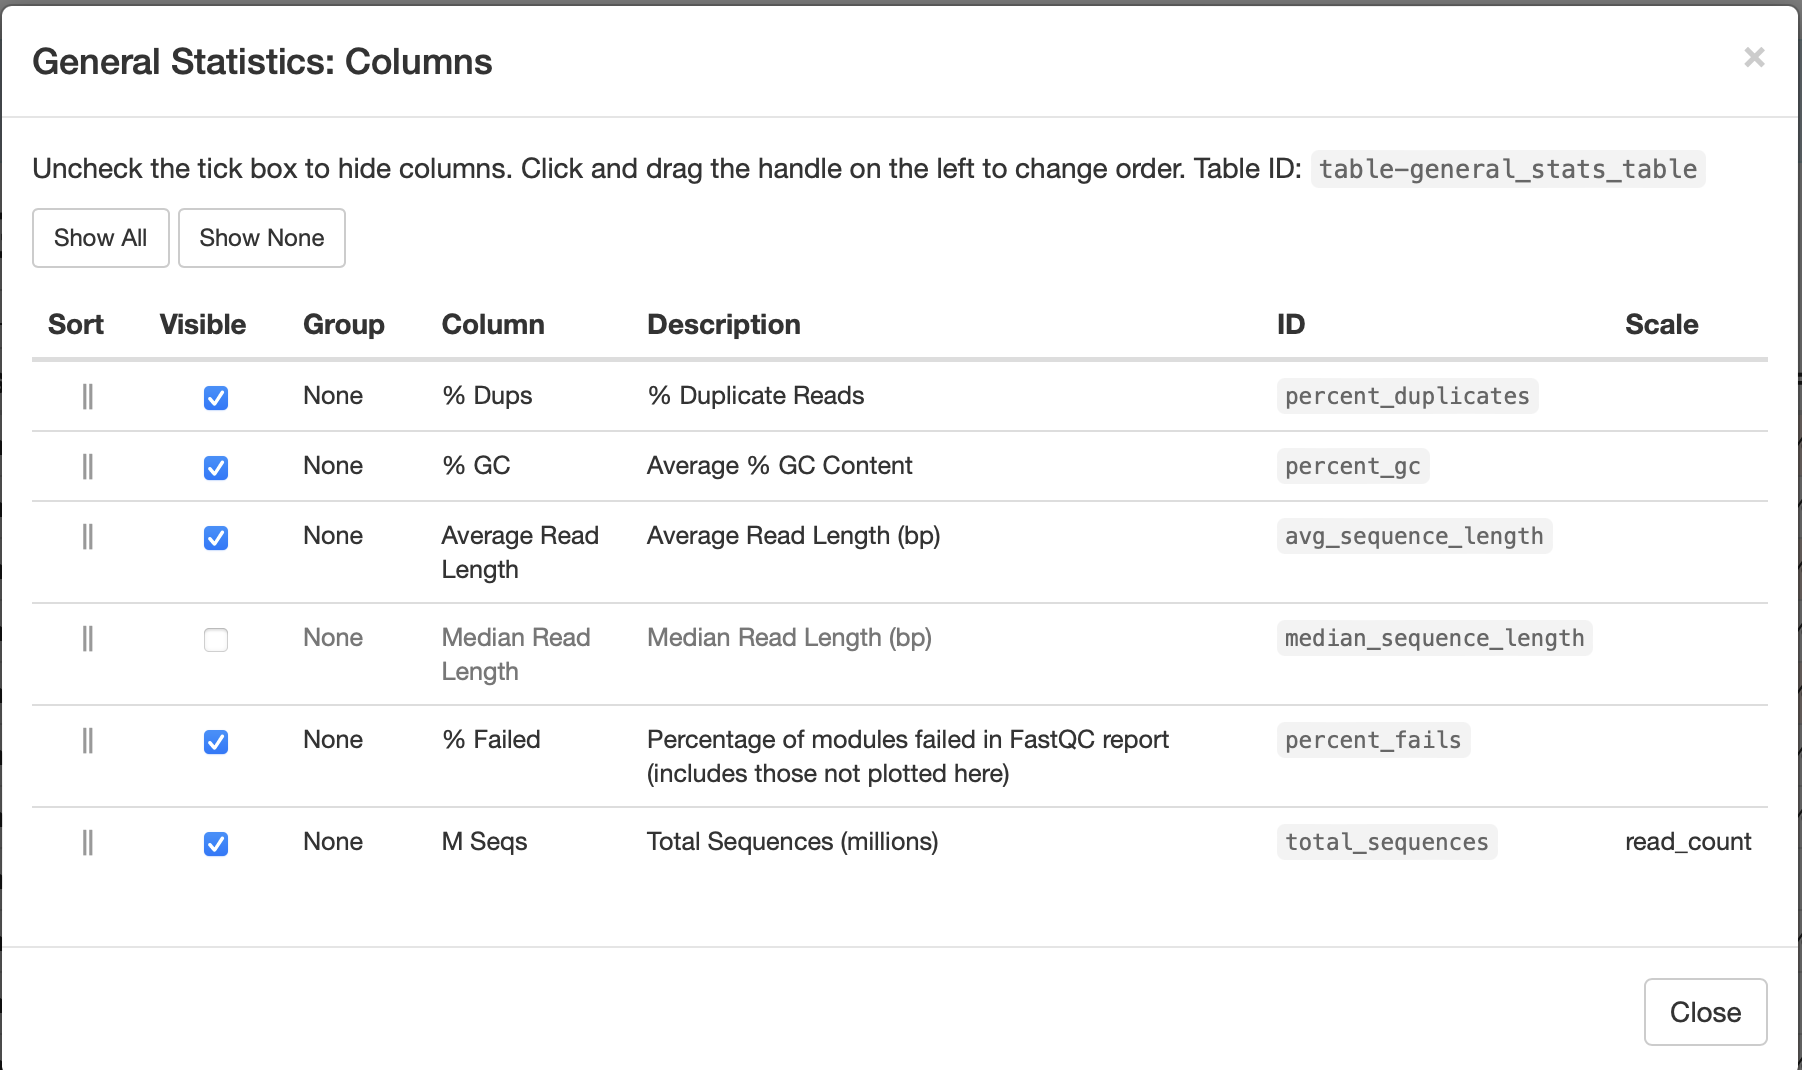
Task: Hide the M Seqs column
Action: tap(216, 844)
